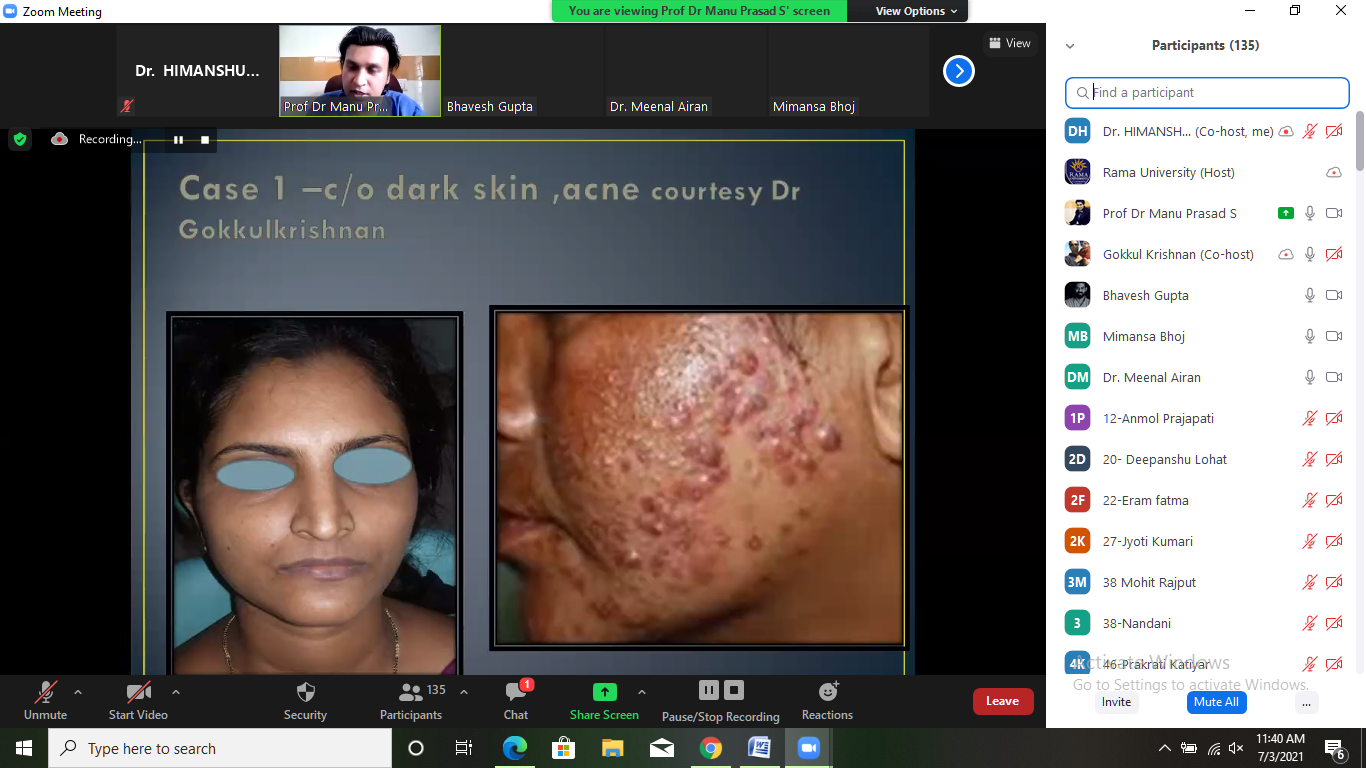This screenshot has width=1366, height=768.
Task: Show hidden system tray icons
Action: [x=1164, y=748]
